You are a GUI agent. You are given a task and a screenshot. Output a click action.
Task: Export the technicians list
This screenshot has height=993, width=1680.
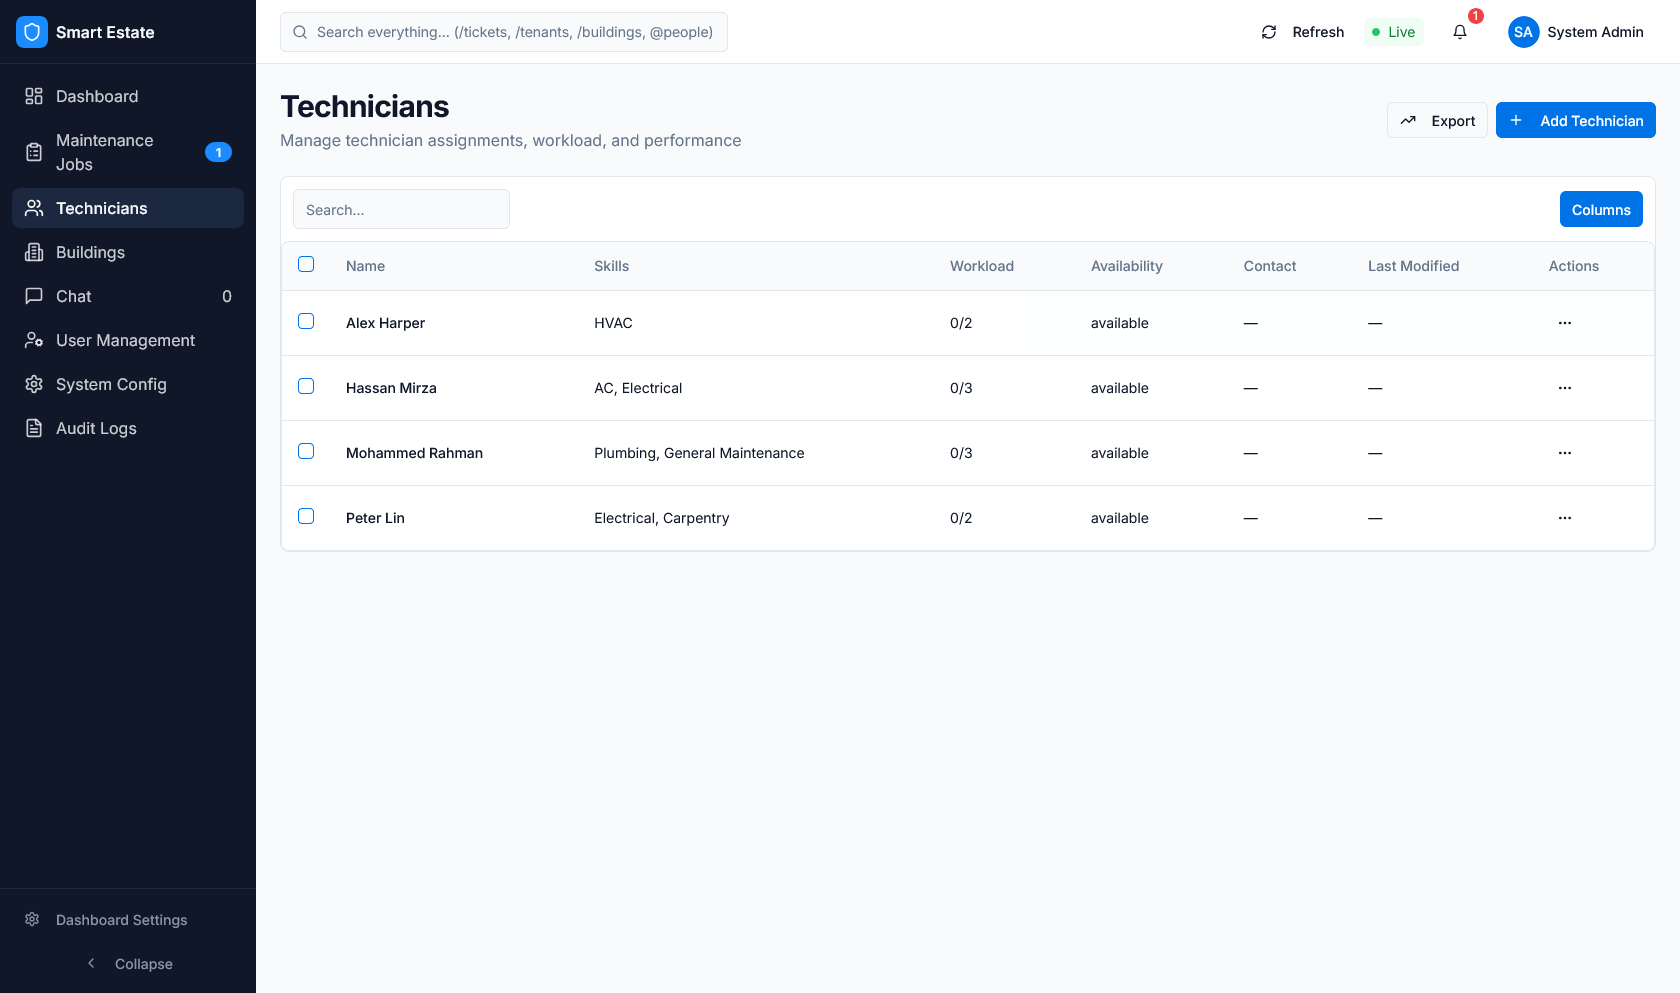[x=1437, y=120]
